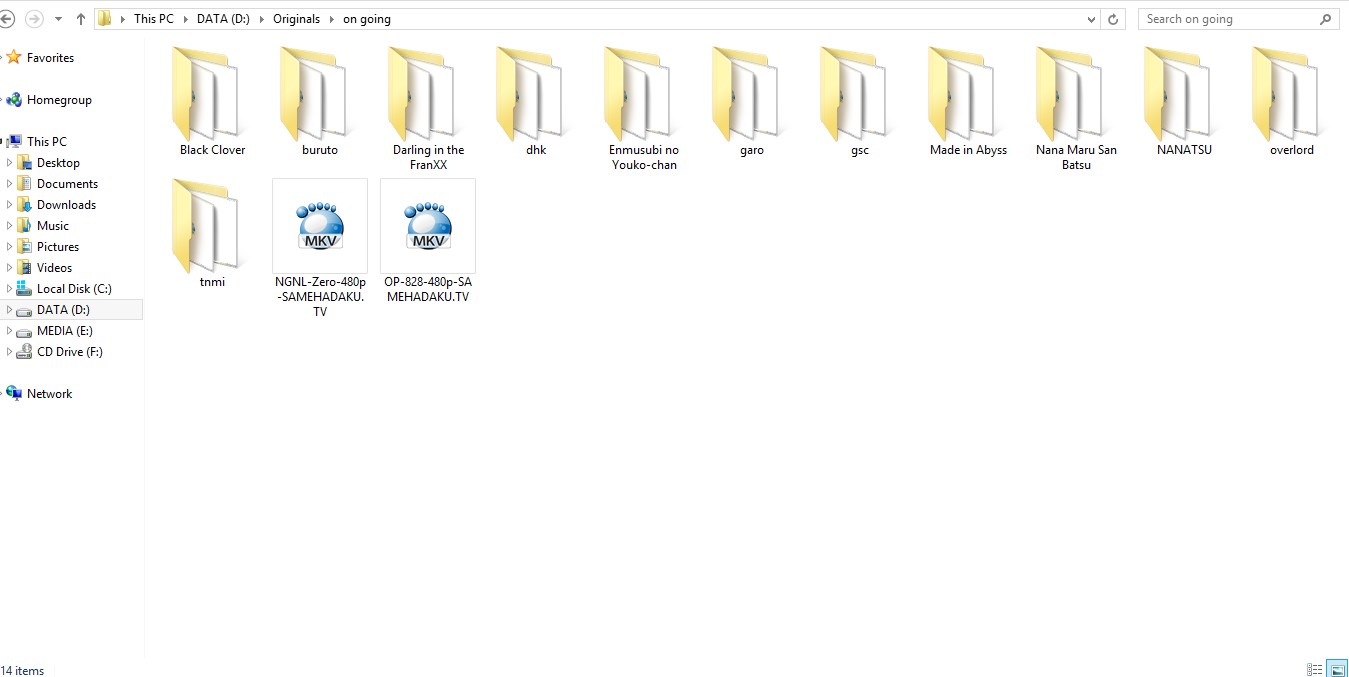Viewport: 1349px width, 677px height.
Task: Switch to Large icons view in status bar
Action: pyautogui.click(x=1337, y=669)
